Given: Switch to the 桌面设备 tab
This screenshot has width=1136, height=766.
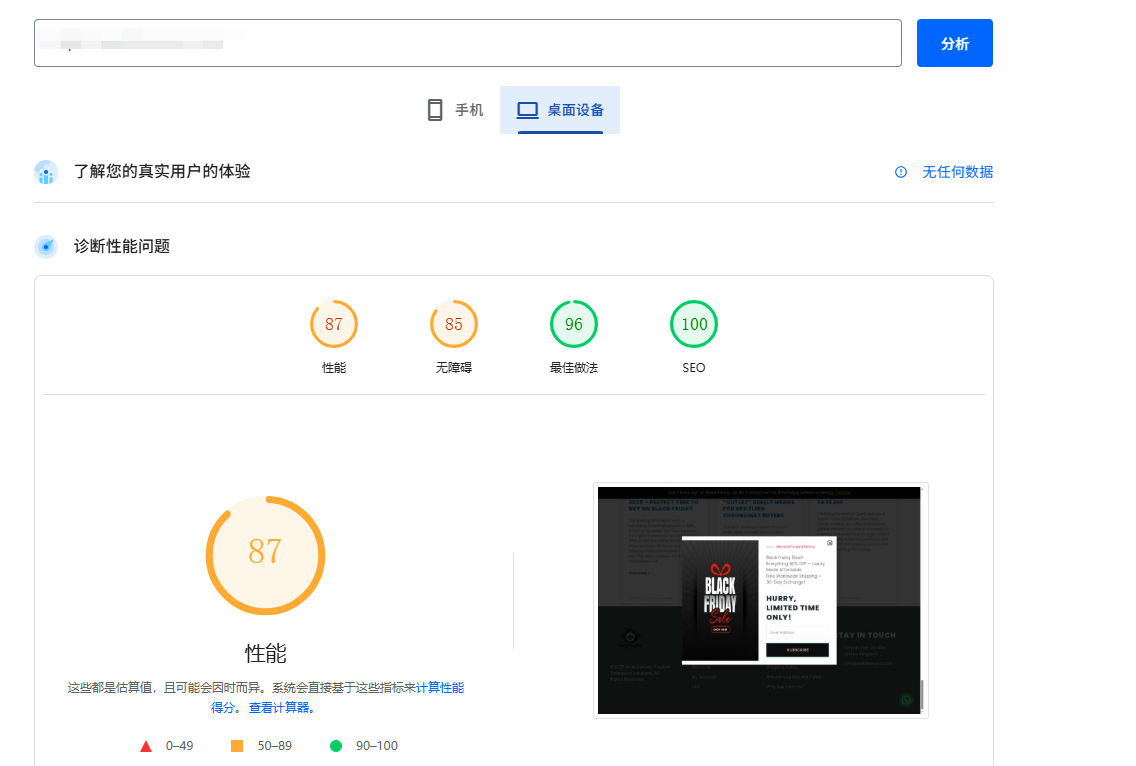Looking at the screenshot, I should (560, 110).
